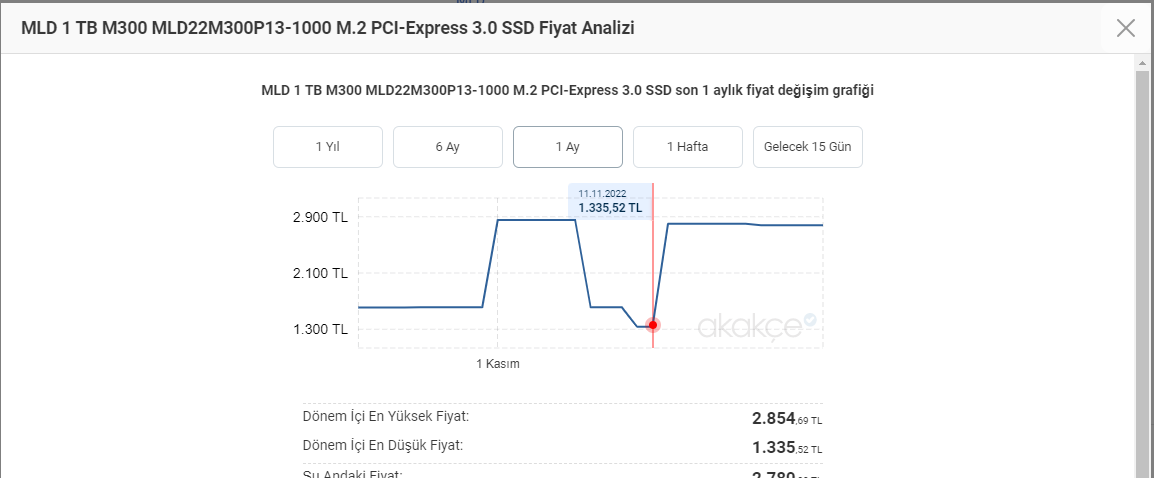This screenshot has width=1154, height=478.
Task: Click the red data point on chart
Action: pos(653,325)
